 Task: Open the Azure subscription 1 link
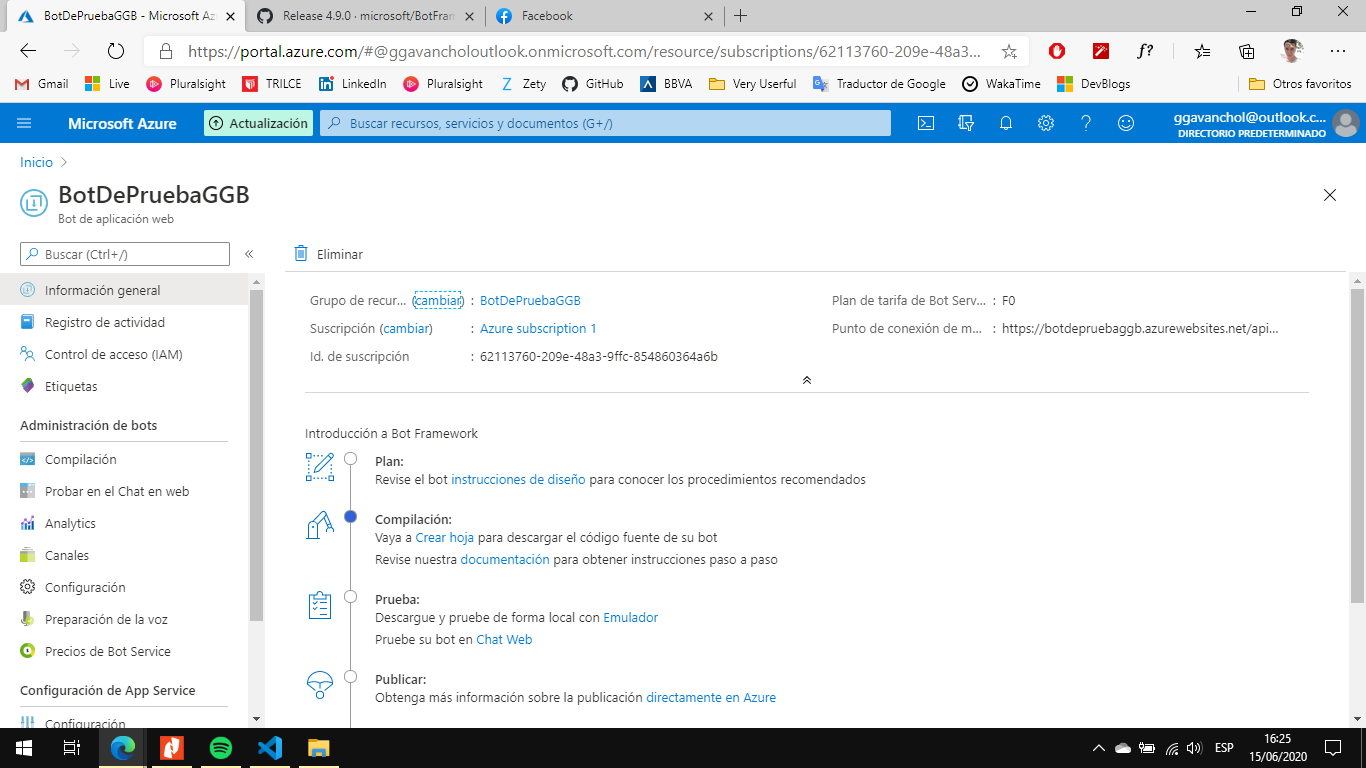click(x=538, y=328)
